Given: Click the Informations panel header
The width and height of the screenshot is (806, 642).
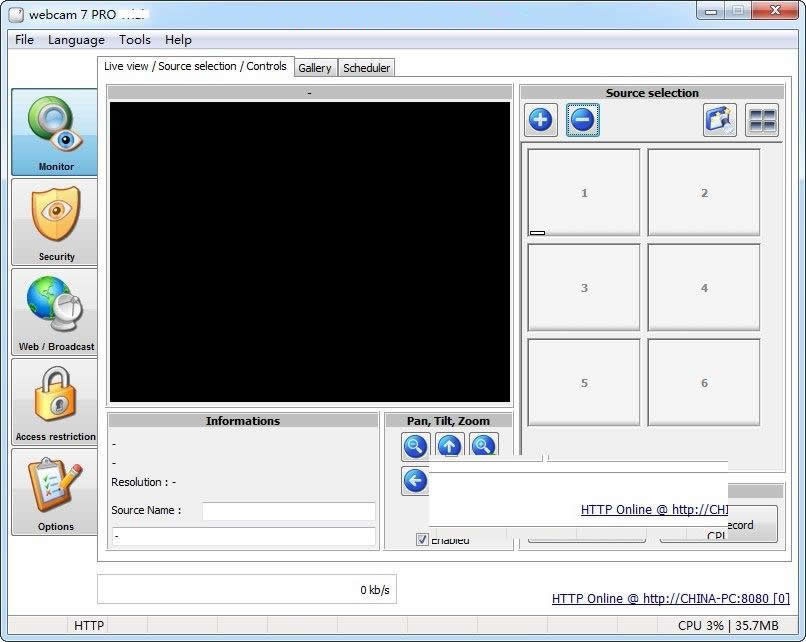Looking at the screenshot, I should point(243,420).
